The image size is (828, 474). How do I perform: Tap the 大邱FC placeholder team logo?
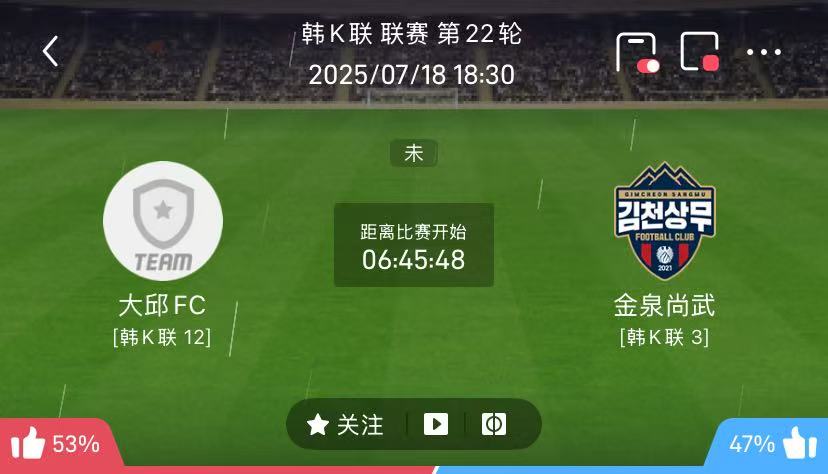tap(163, 221)
